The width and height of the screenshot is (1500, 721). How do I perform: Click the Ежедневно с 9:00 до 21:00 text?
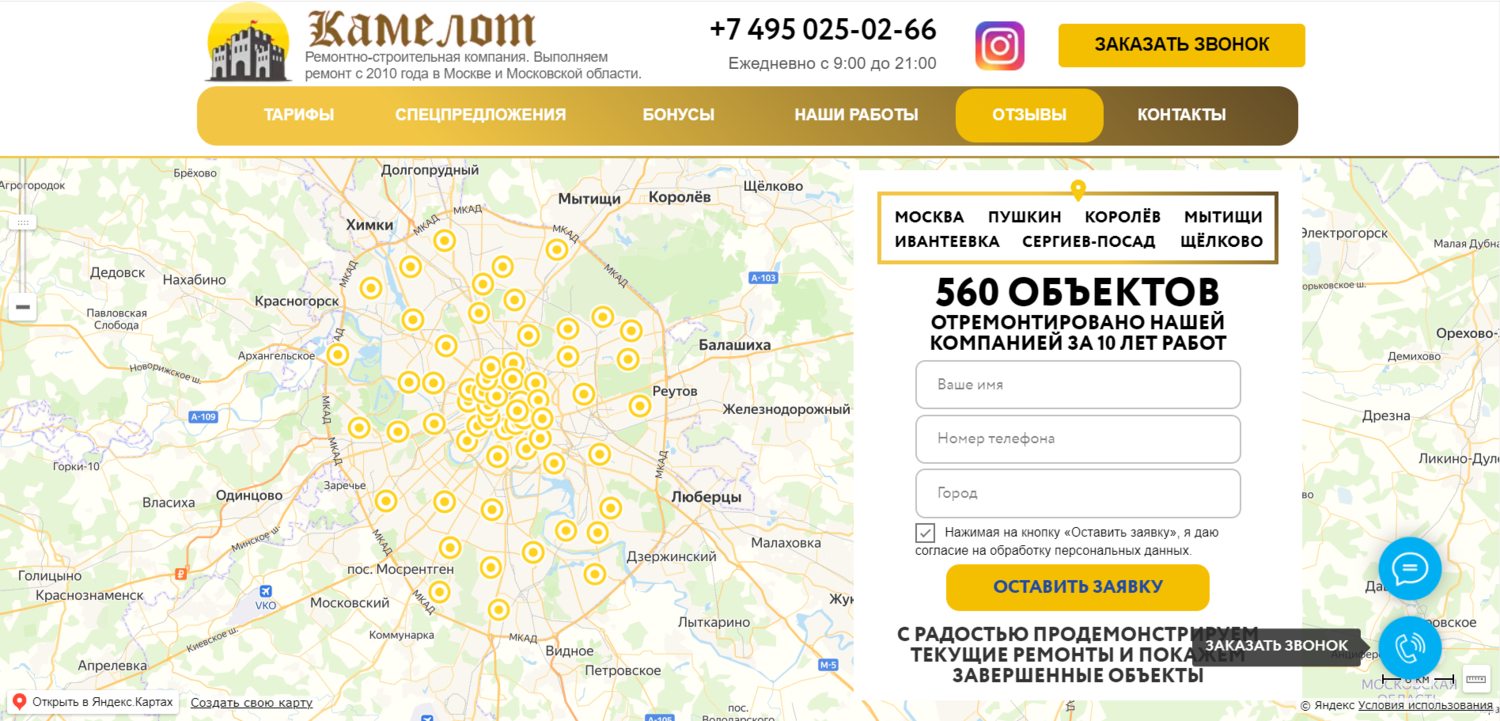click(832, 64)
